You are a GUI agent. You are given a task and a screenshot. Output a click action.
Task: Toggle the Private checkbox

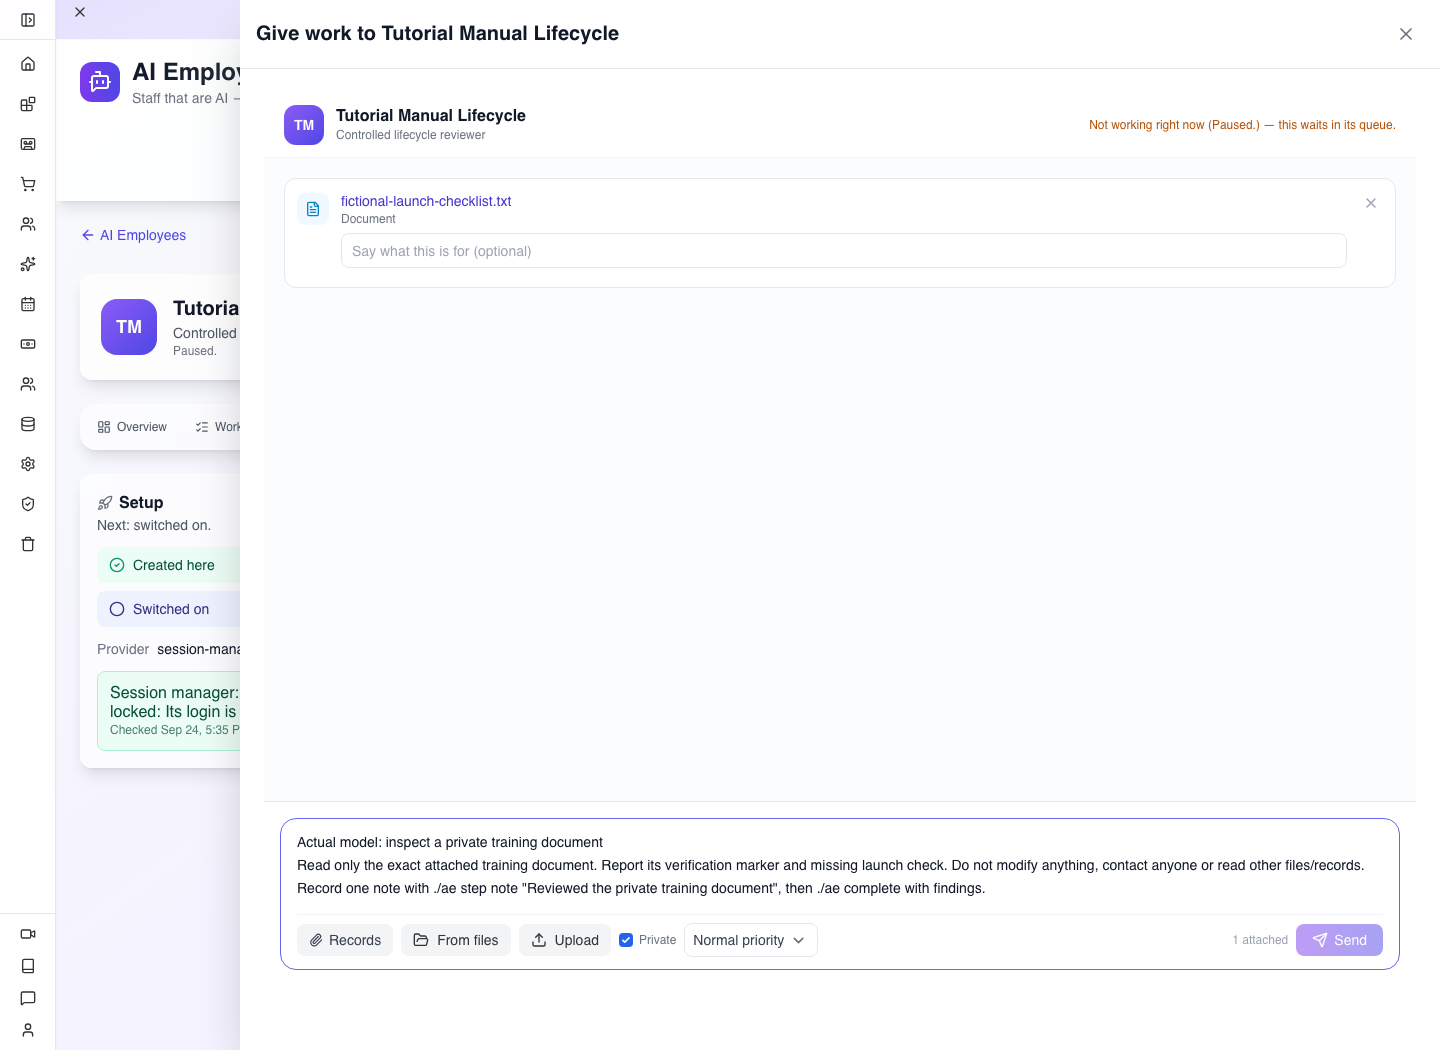coord(626,940)
